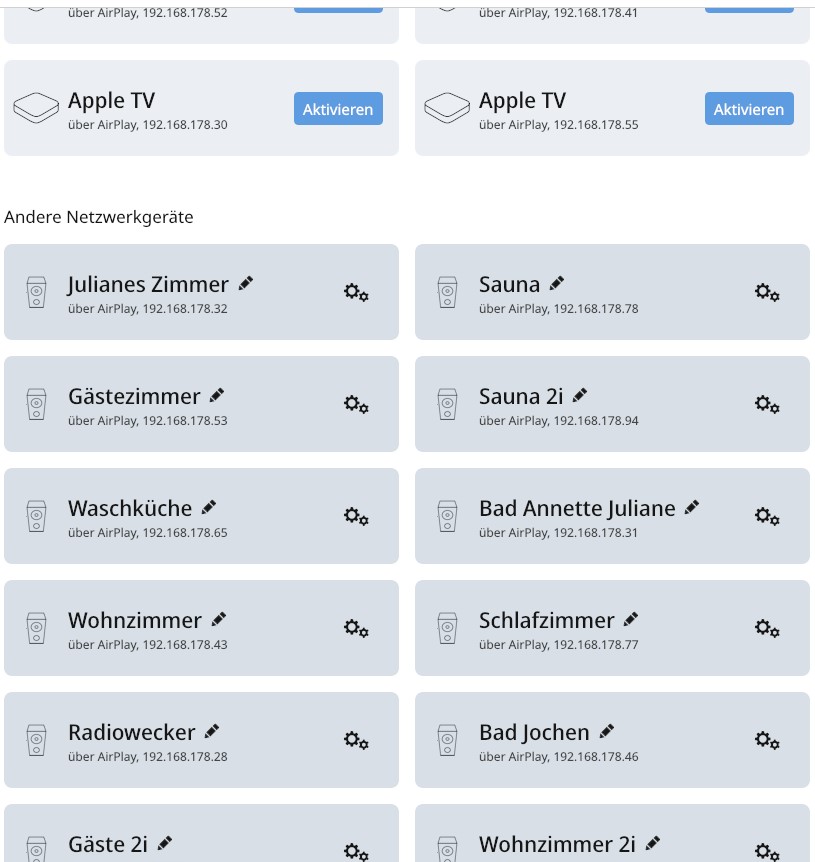The height and width of the screenshot is (862, 815).
Task: Open Bad Annette Juliane settings gears
Action: pos(767,516)
